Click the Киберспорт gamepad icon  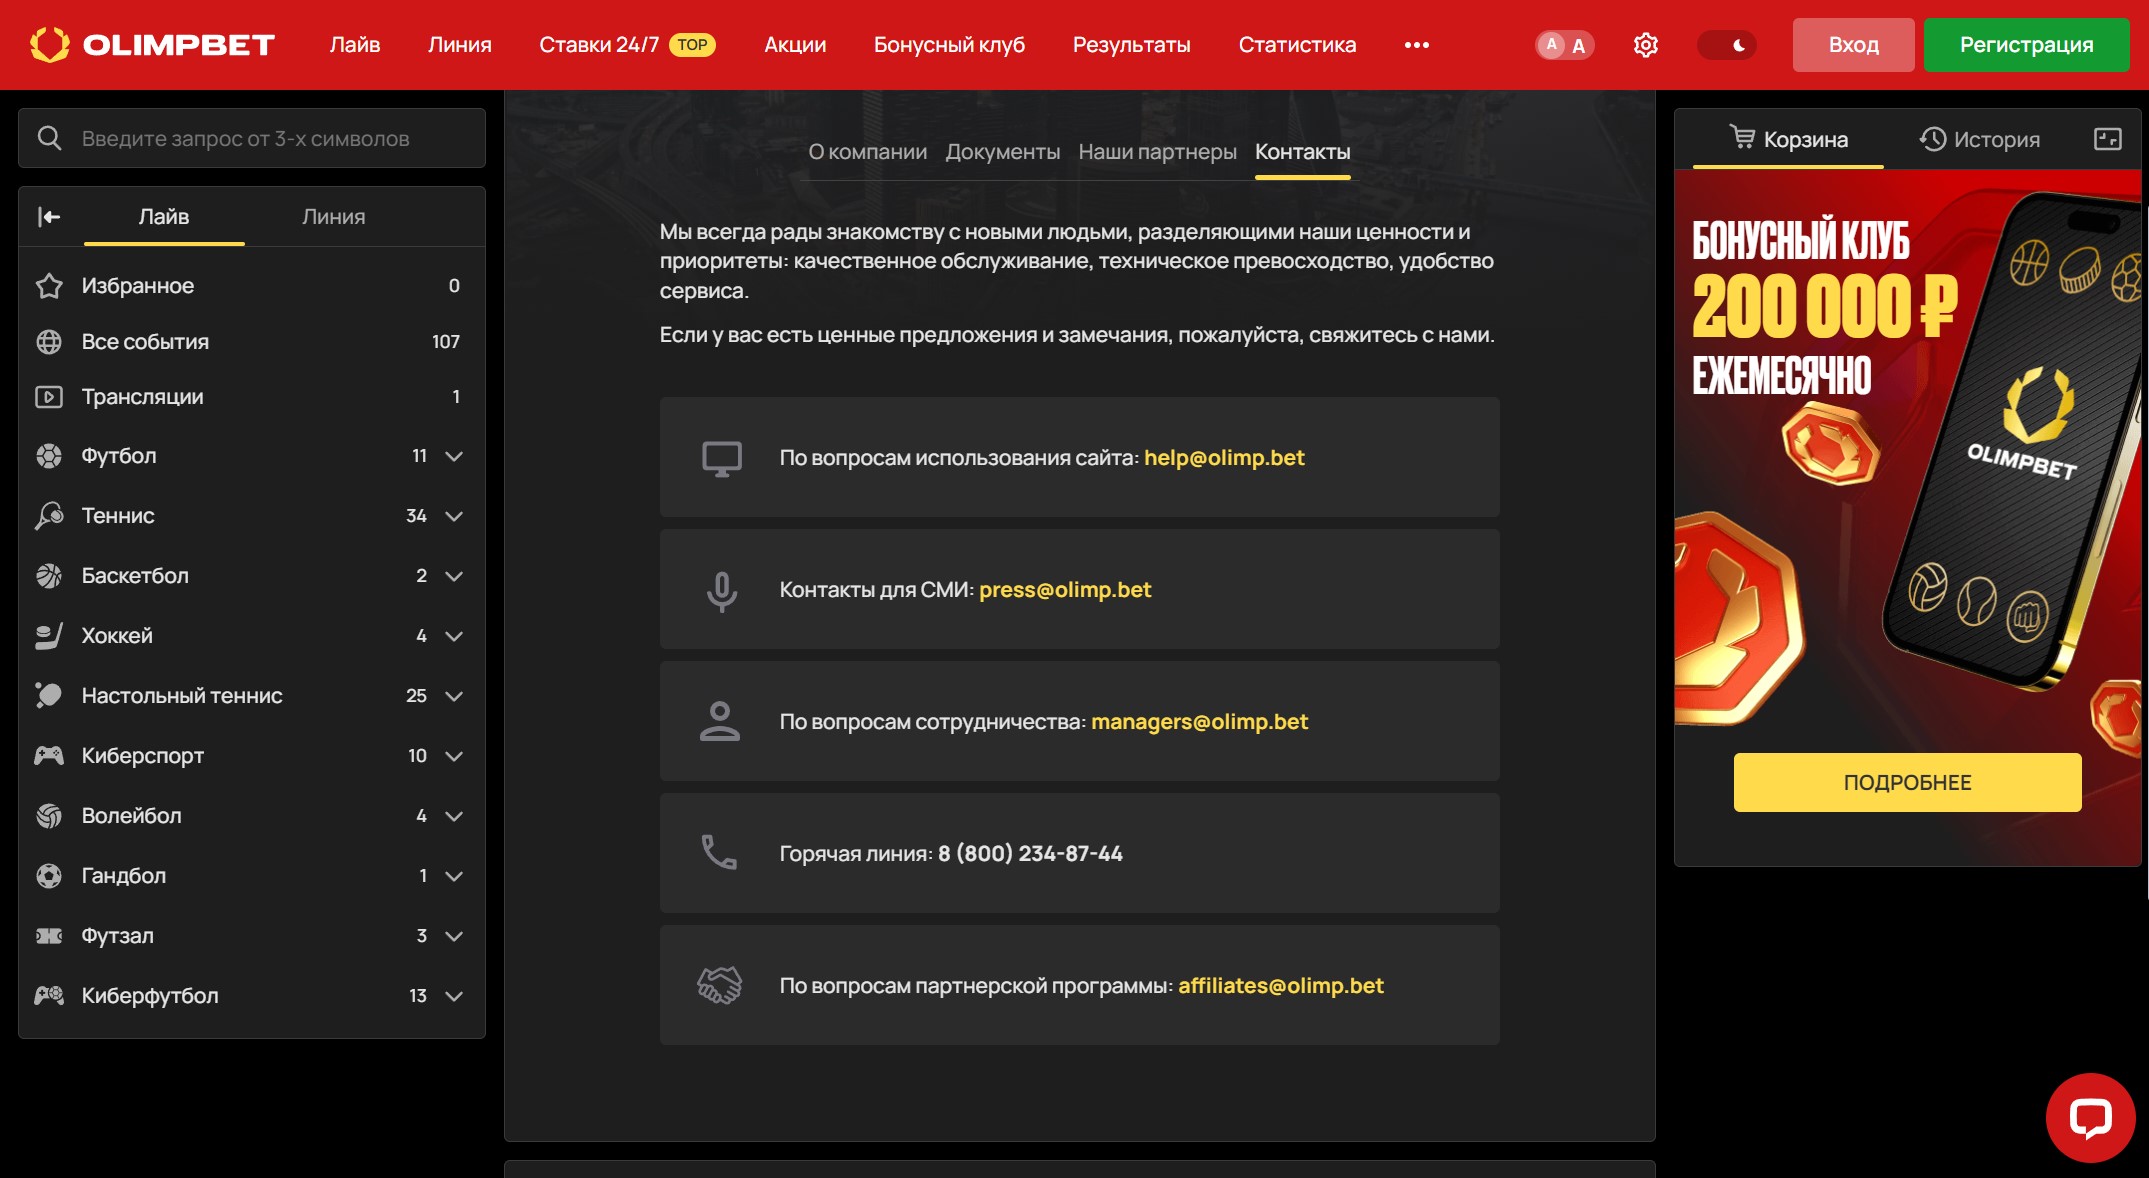click(x=49, y=756)
